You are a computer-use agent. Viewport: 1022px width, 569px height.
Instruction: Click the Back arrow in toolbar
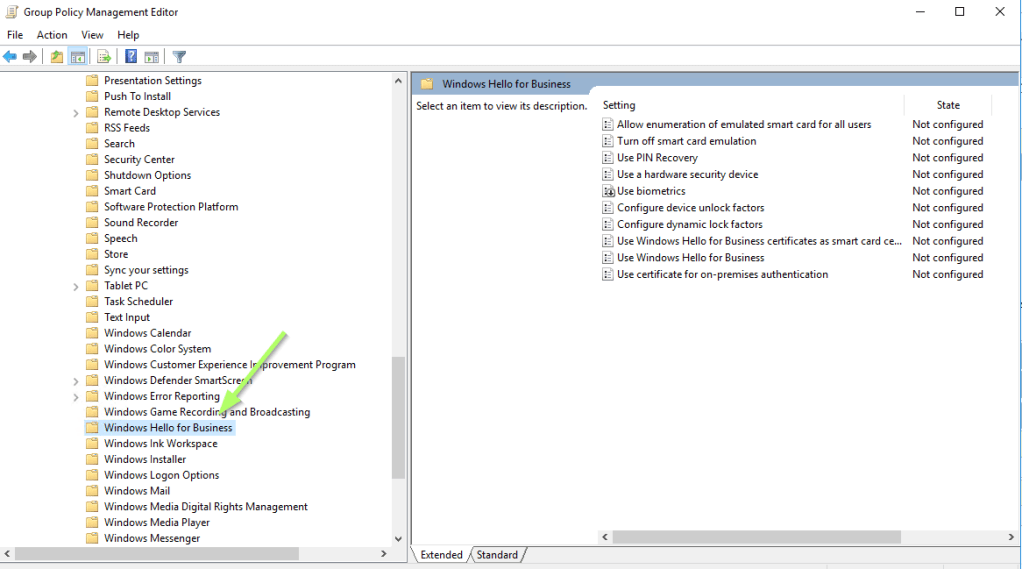tap(10, 57)
